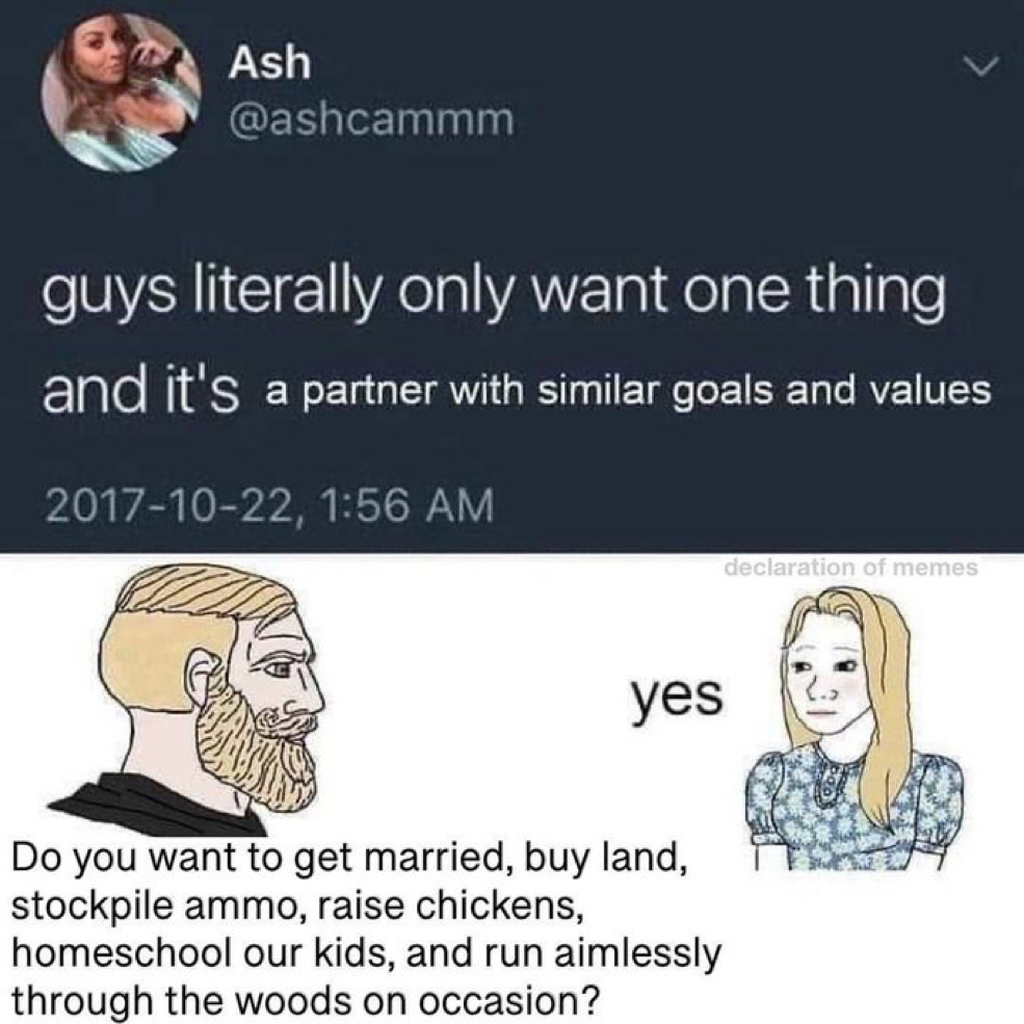Click Ash's round profile photo

pyautogui.click(x=121, y=91)
